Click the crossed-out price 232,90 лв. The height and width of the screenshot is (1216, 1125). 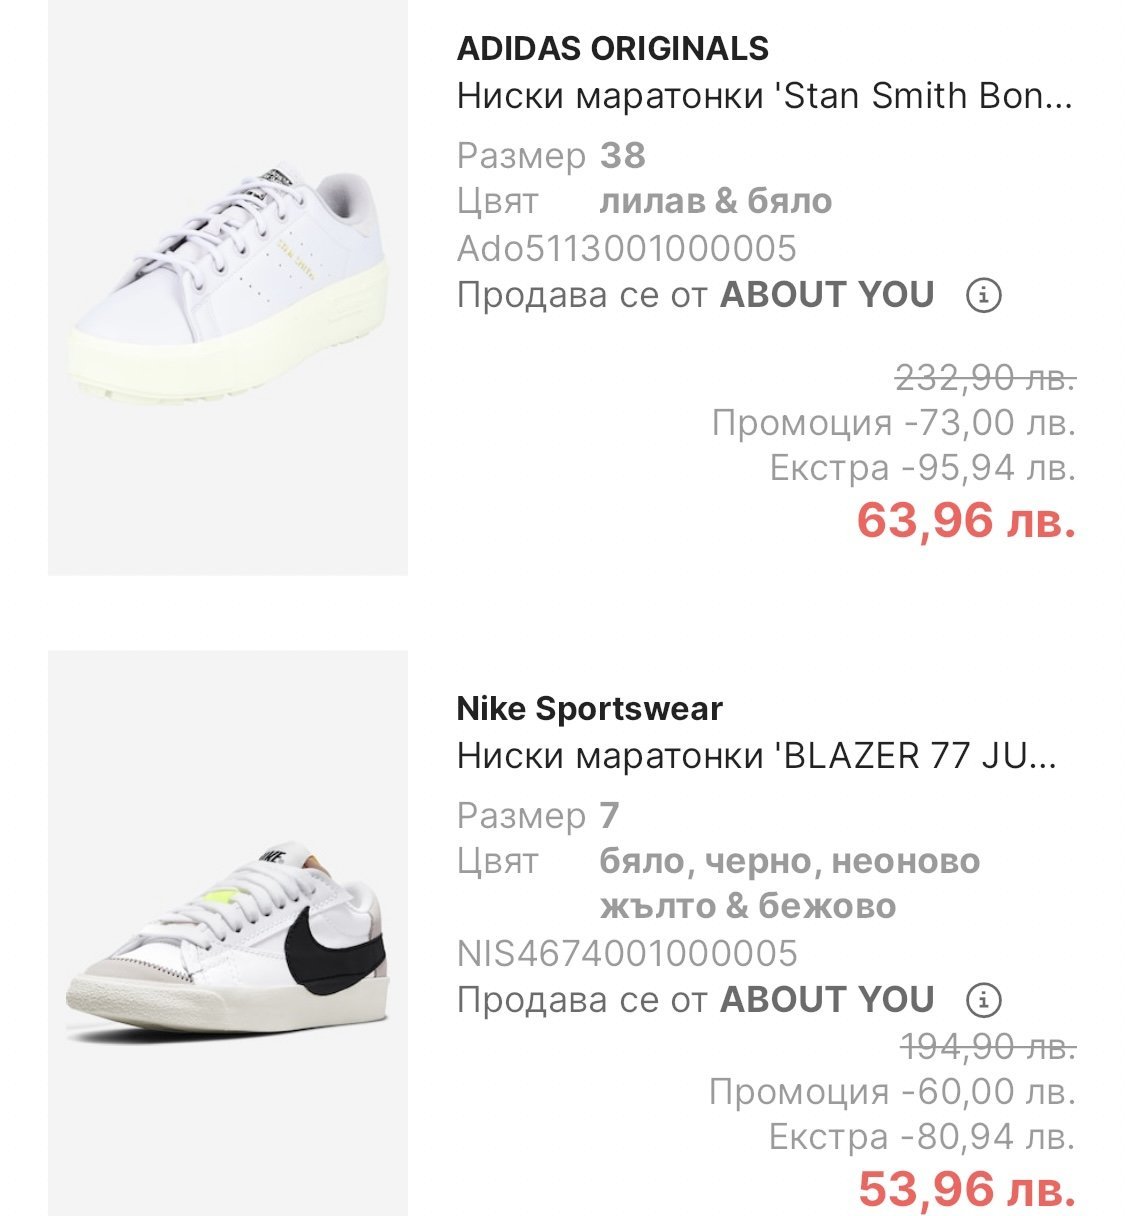tap(984, 378)
